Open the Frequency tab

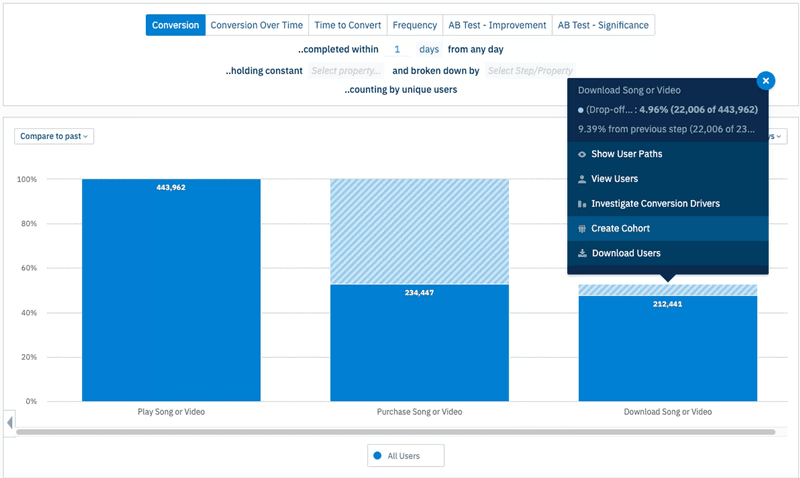(414, 25)
